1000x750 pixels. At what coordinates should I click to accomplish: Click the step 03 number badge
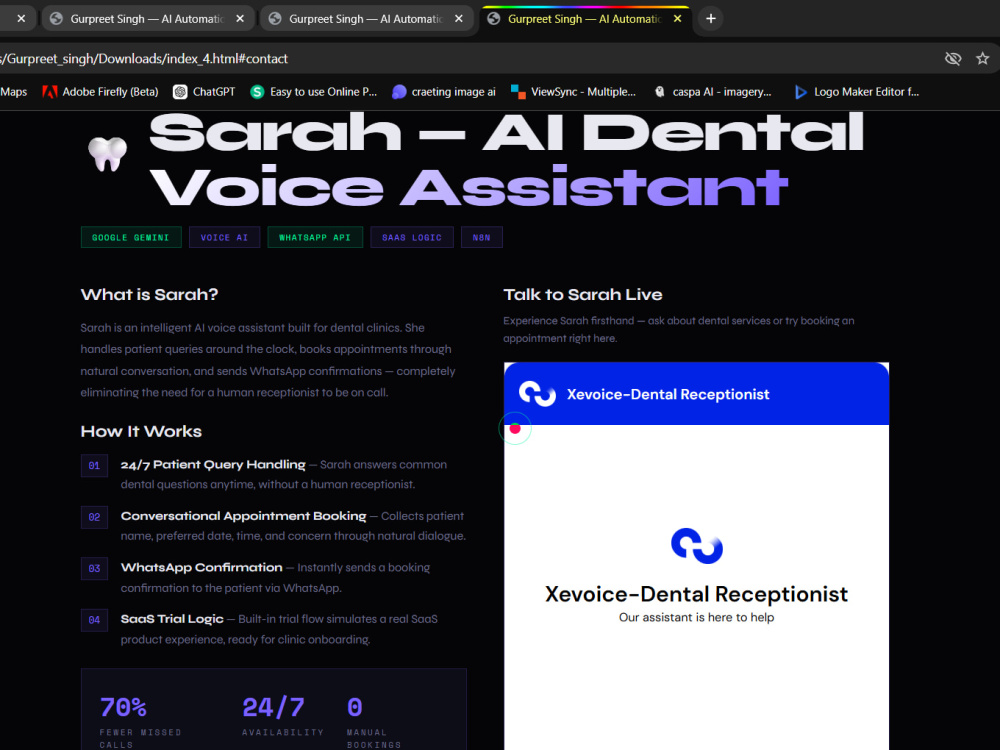click(x=94, y=568)
